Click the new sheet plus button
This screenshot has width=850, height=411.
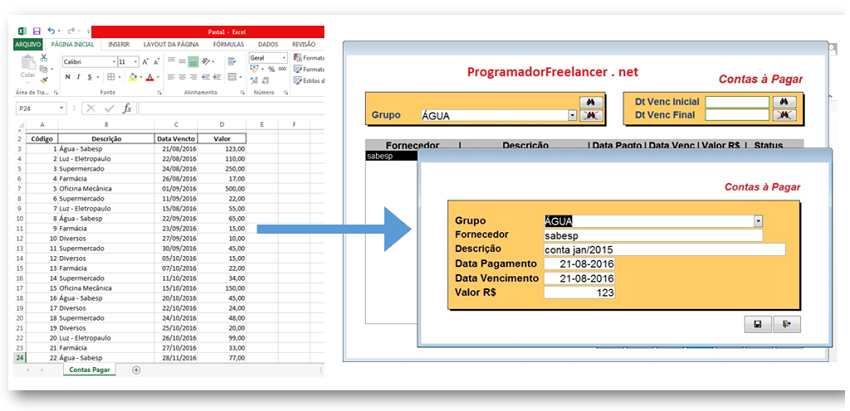point(136,370)
